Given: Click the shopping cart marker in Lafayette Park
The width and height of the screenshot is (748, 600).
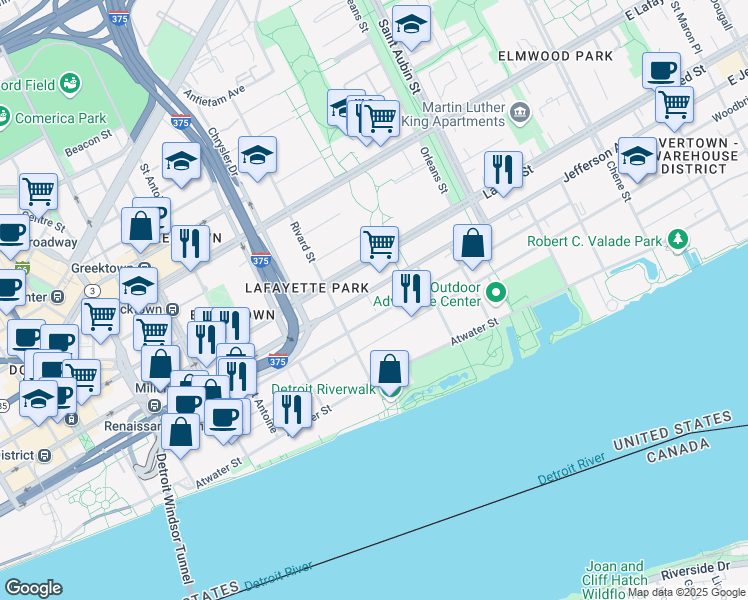Looking at the screenshot, I should pos(379,244).
